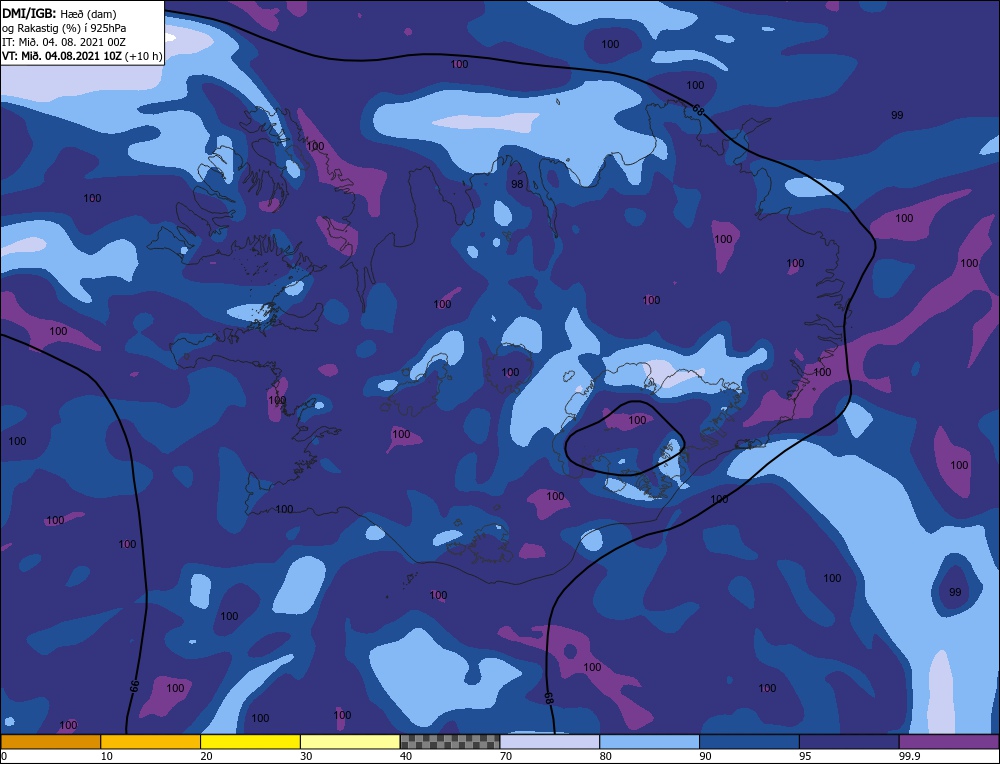Click the legend value "80"
1000x764 pixels.
click(x=605, y=756)
